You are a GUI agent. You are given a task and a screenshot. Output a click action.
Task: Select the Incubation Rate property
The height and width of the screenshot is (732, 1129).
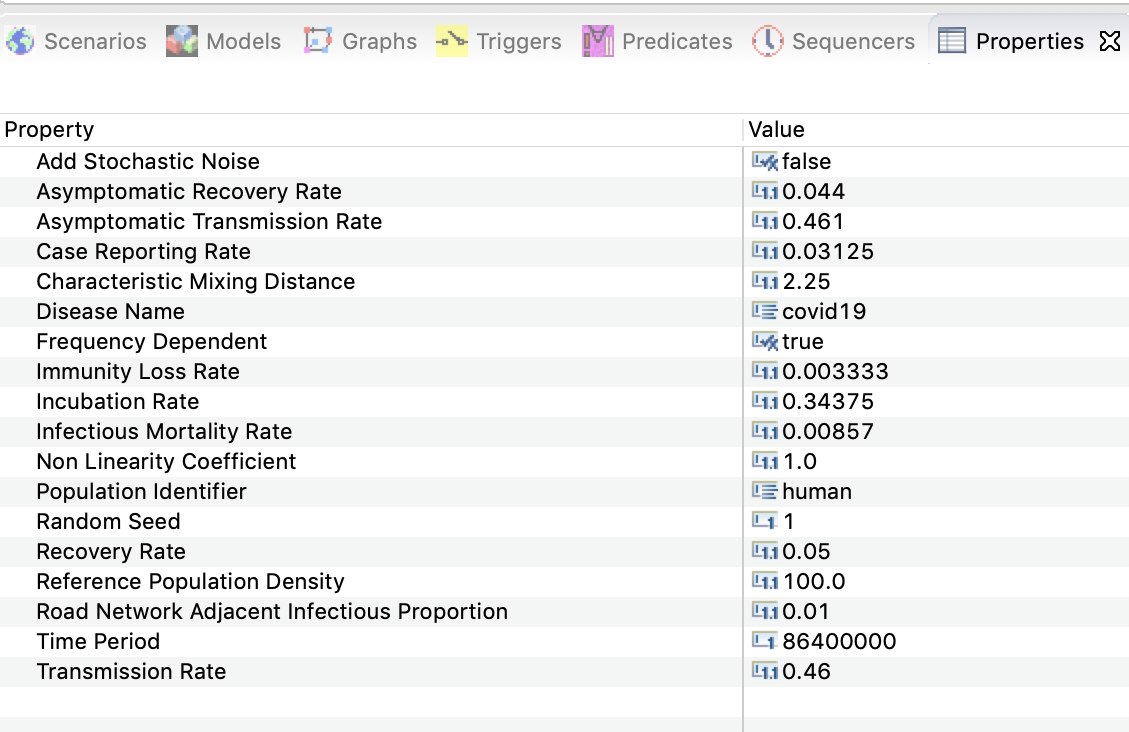tap(117, 402)
